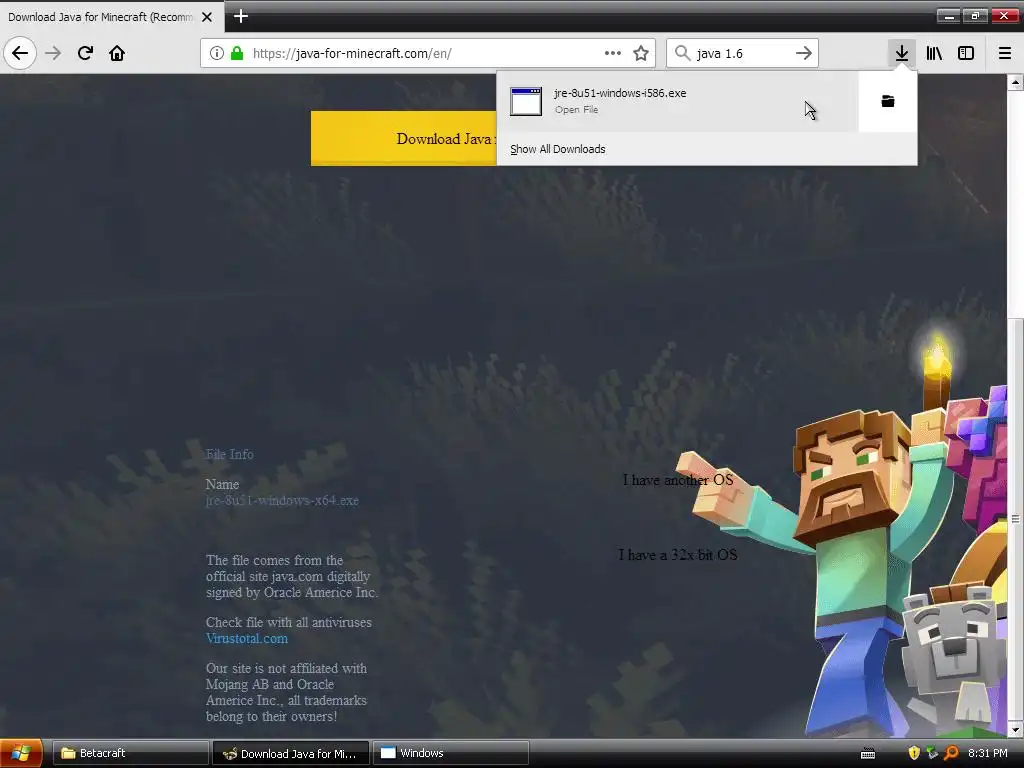Click the I have another OS link
Viewport: 1024px width, 768px height.
(x=678, y=480)
